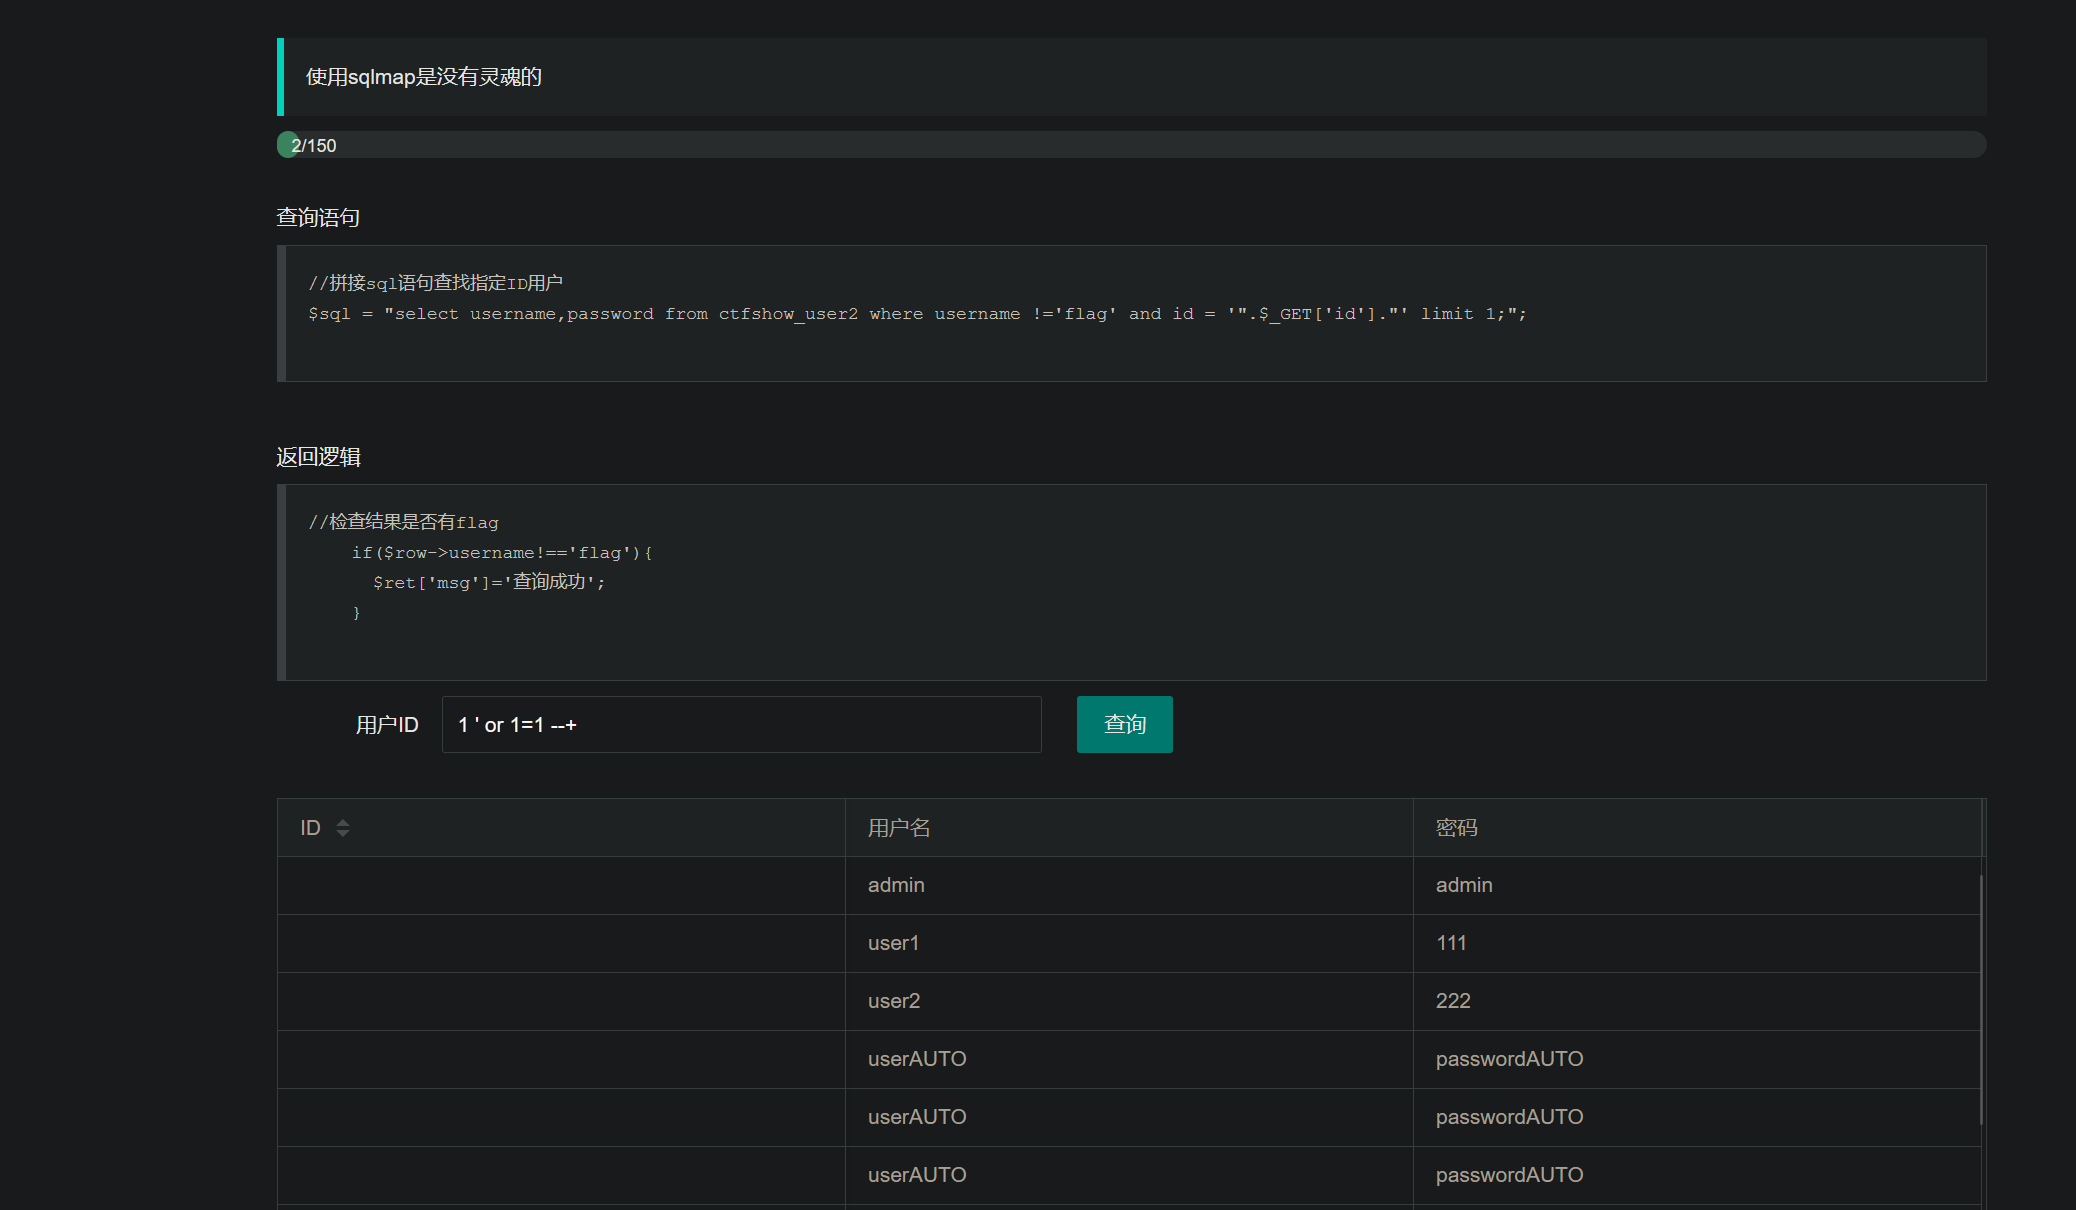
Task: Select the user1 username cell
Action: tap(1129, 944)
